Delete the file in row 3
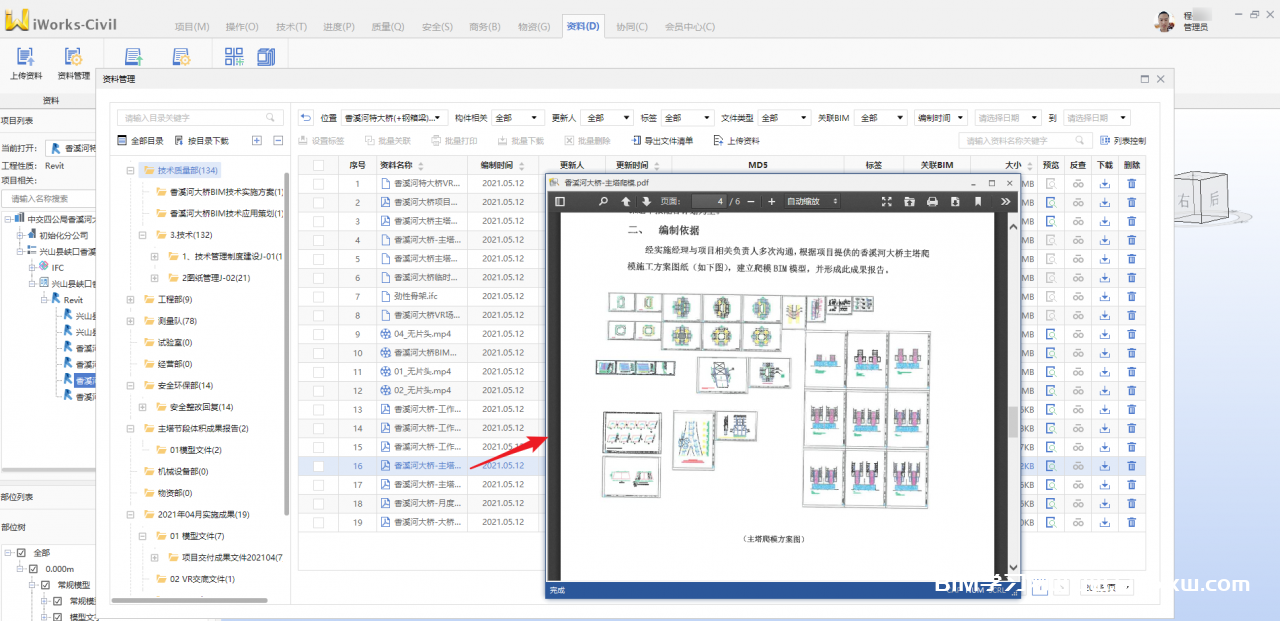This screenshot has width=1280, height=621. click(1132, 221)
